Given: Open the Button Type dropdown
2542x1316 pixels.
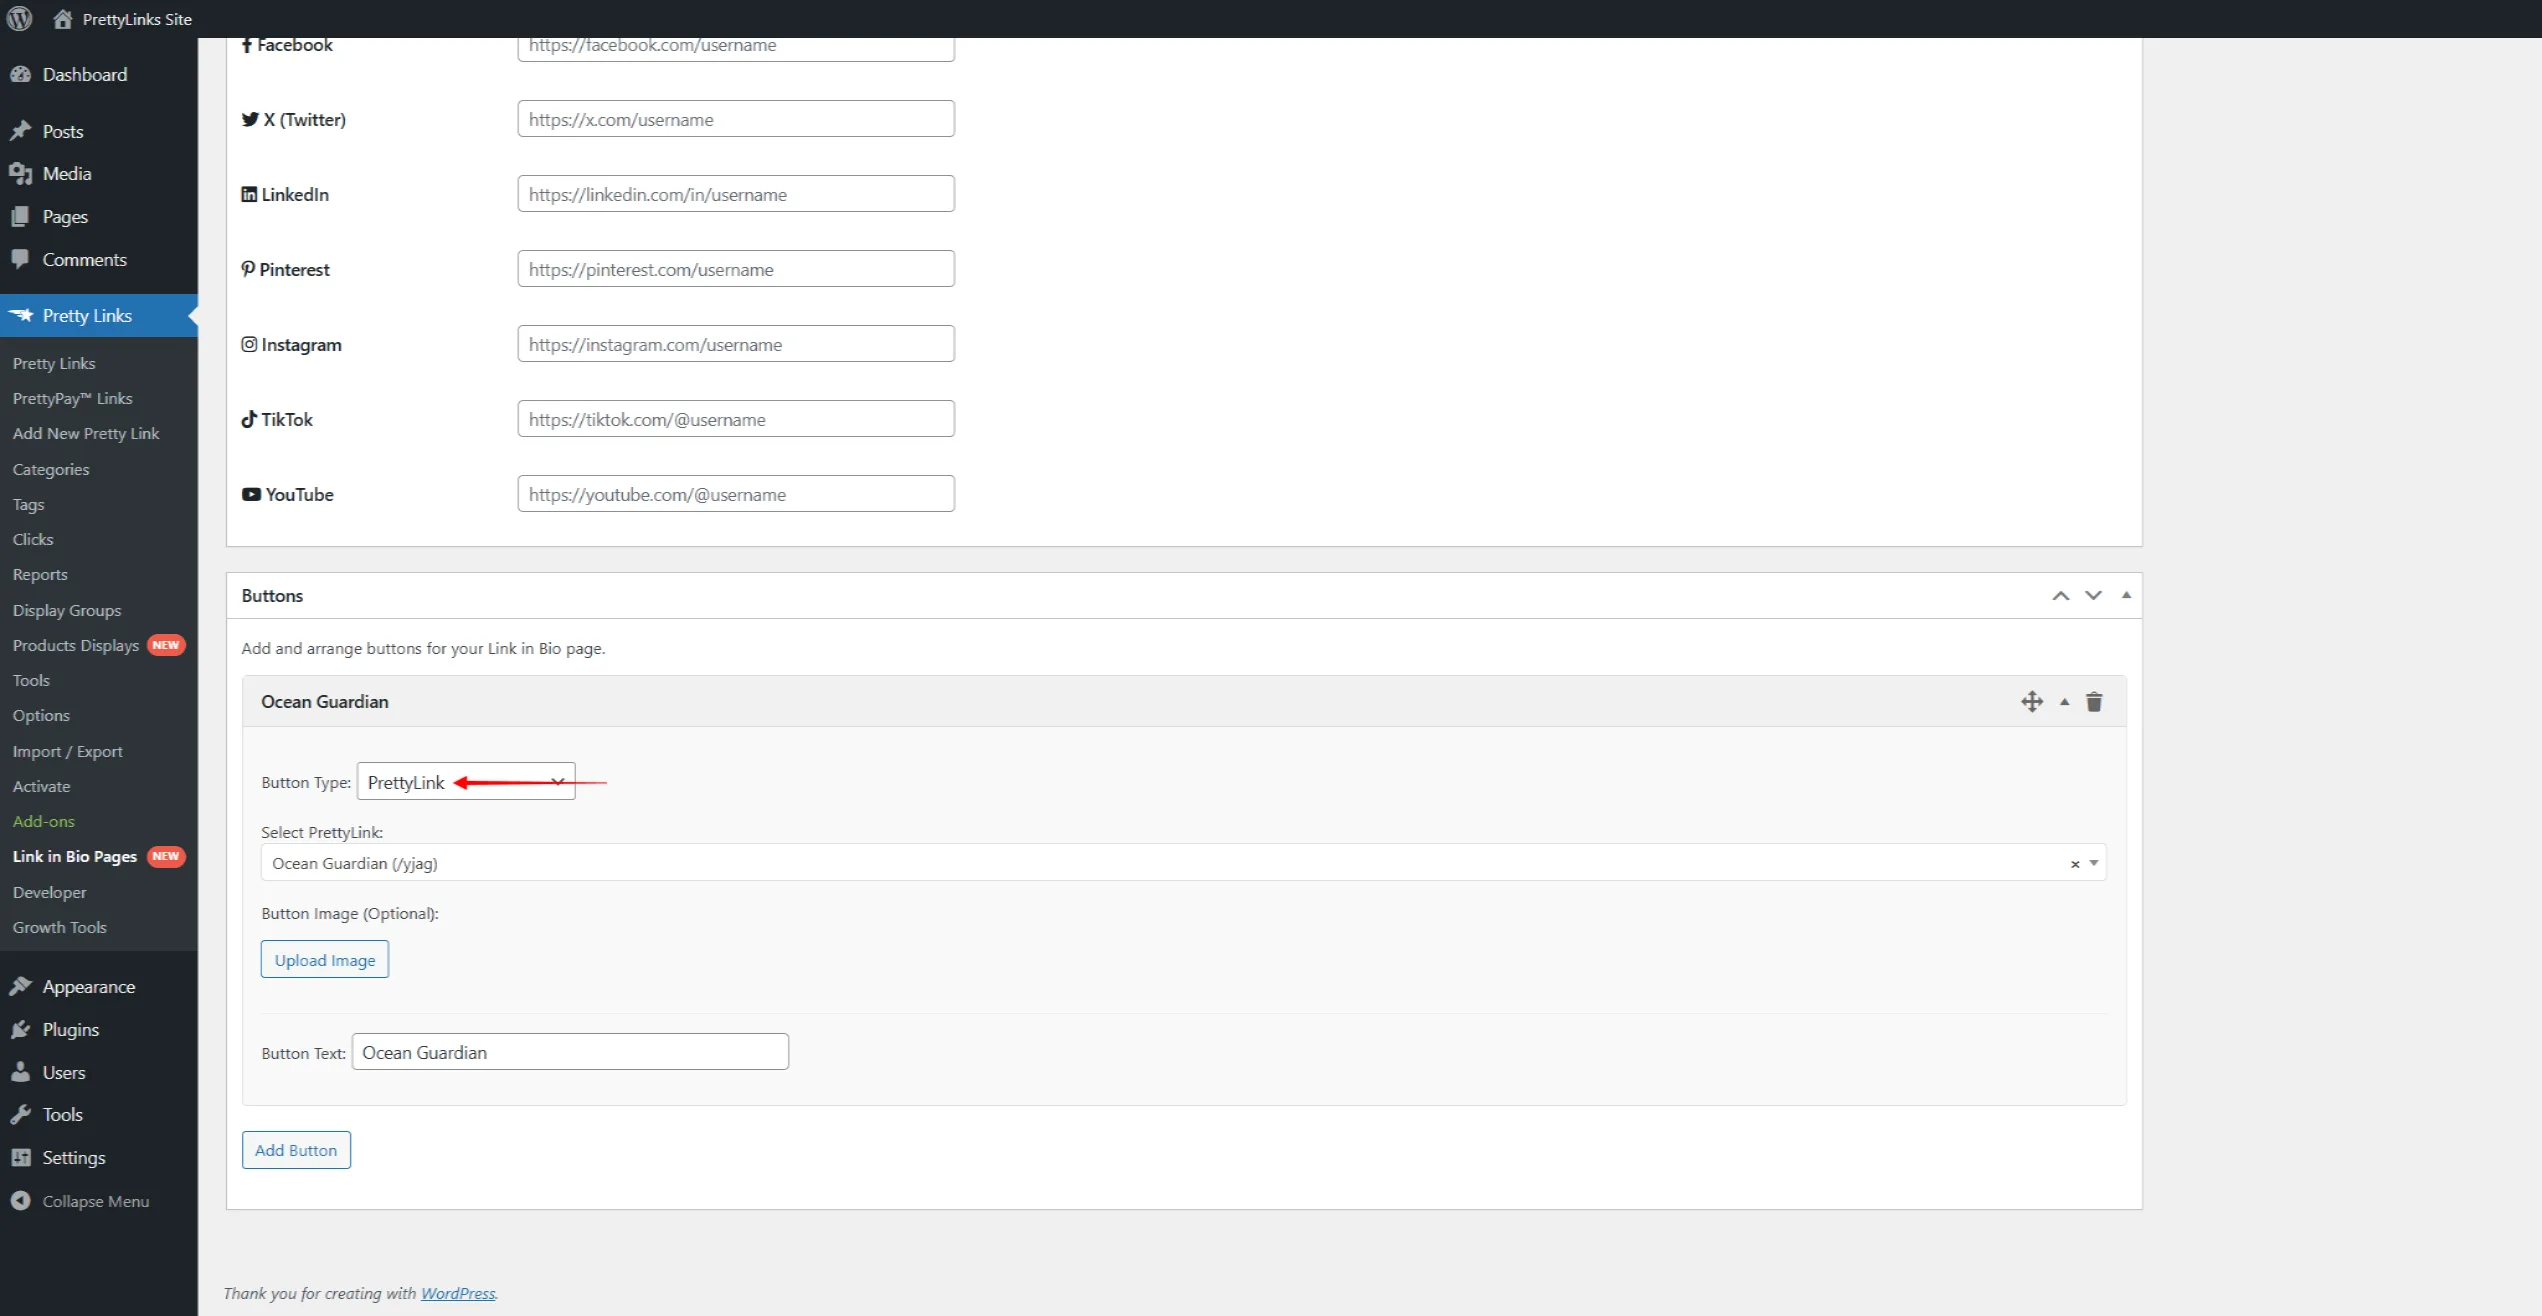Looking at the screenshot, I should (466, 782).
